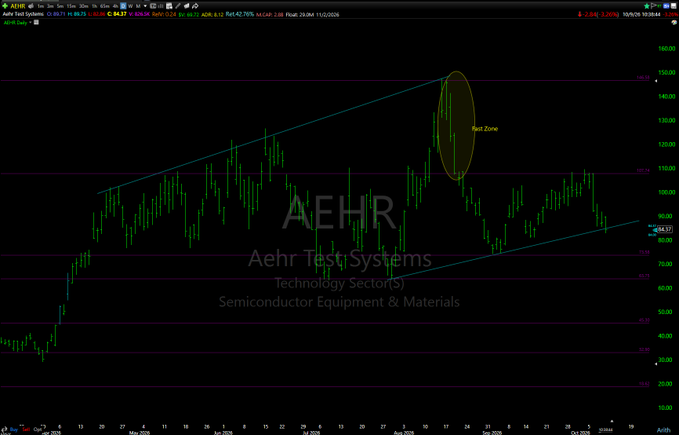Switch to the 5m timeframe

coord(60,6)
